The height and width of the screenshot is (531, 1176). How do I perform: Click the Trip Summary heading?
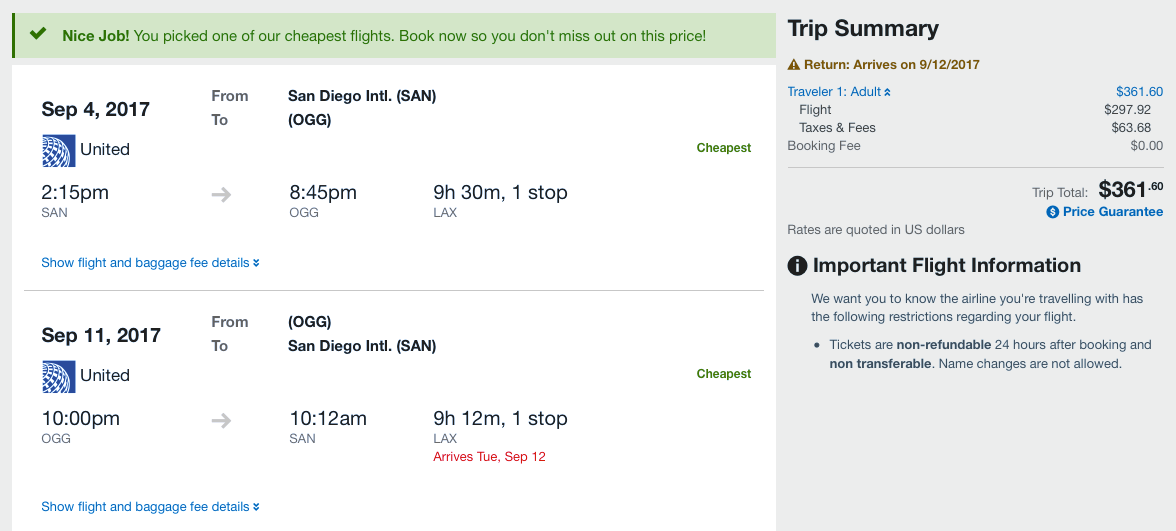tap(863, 29)
